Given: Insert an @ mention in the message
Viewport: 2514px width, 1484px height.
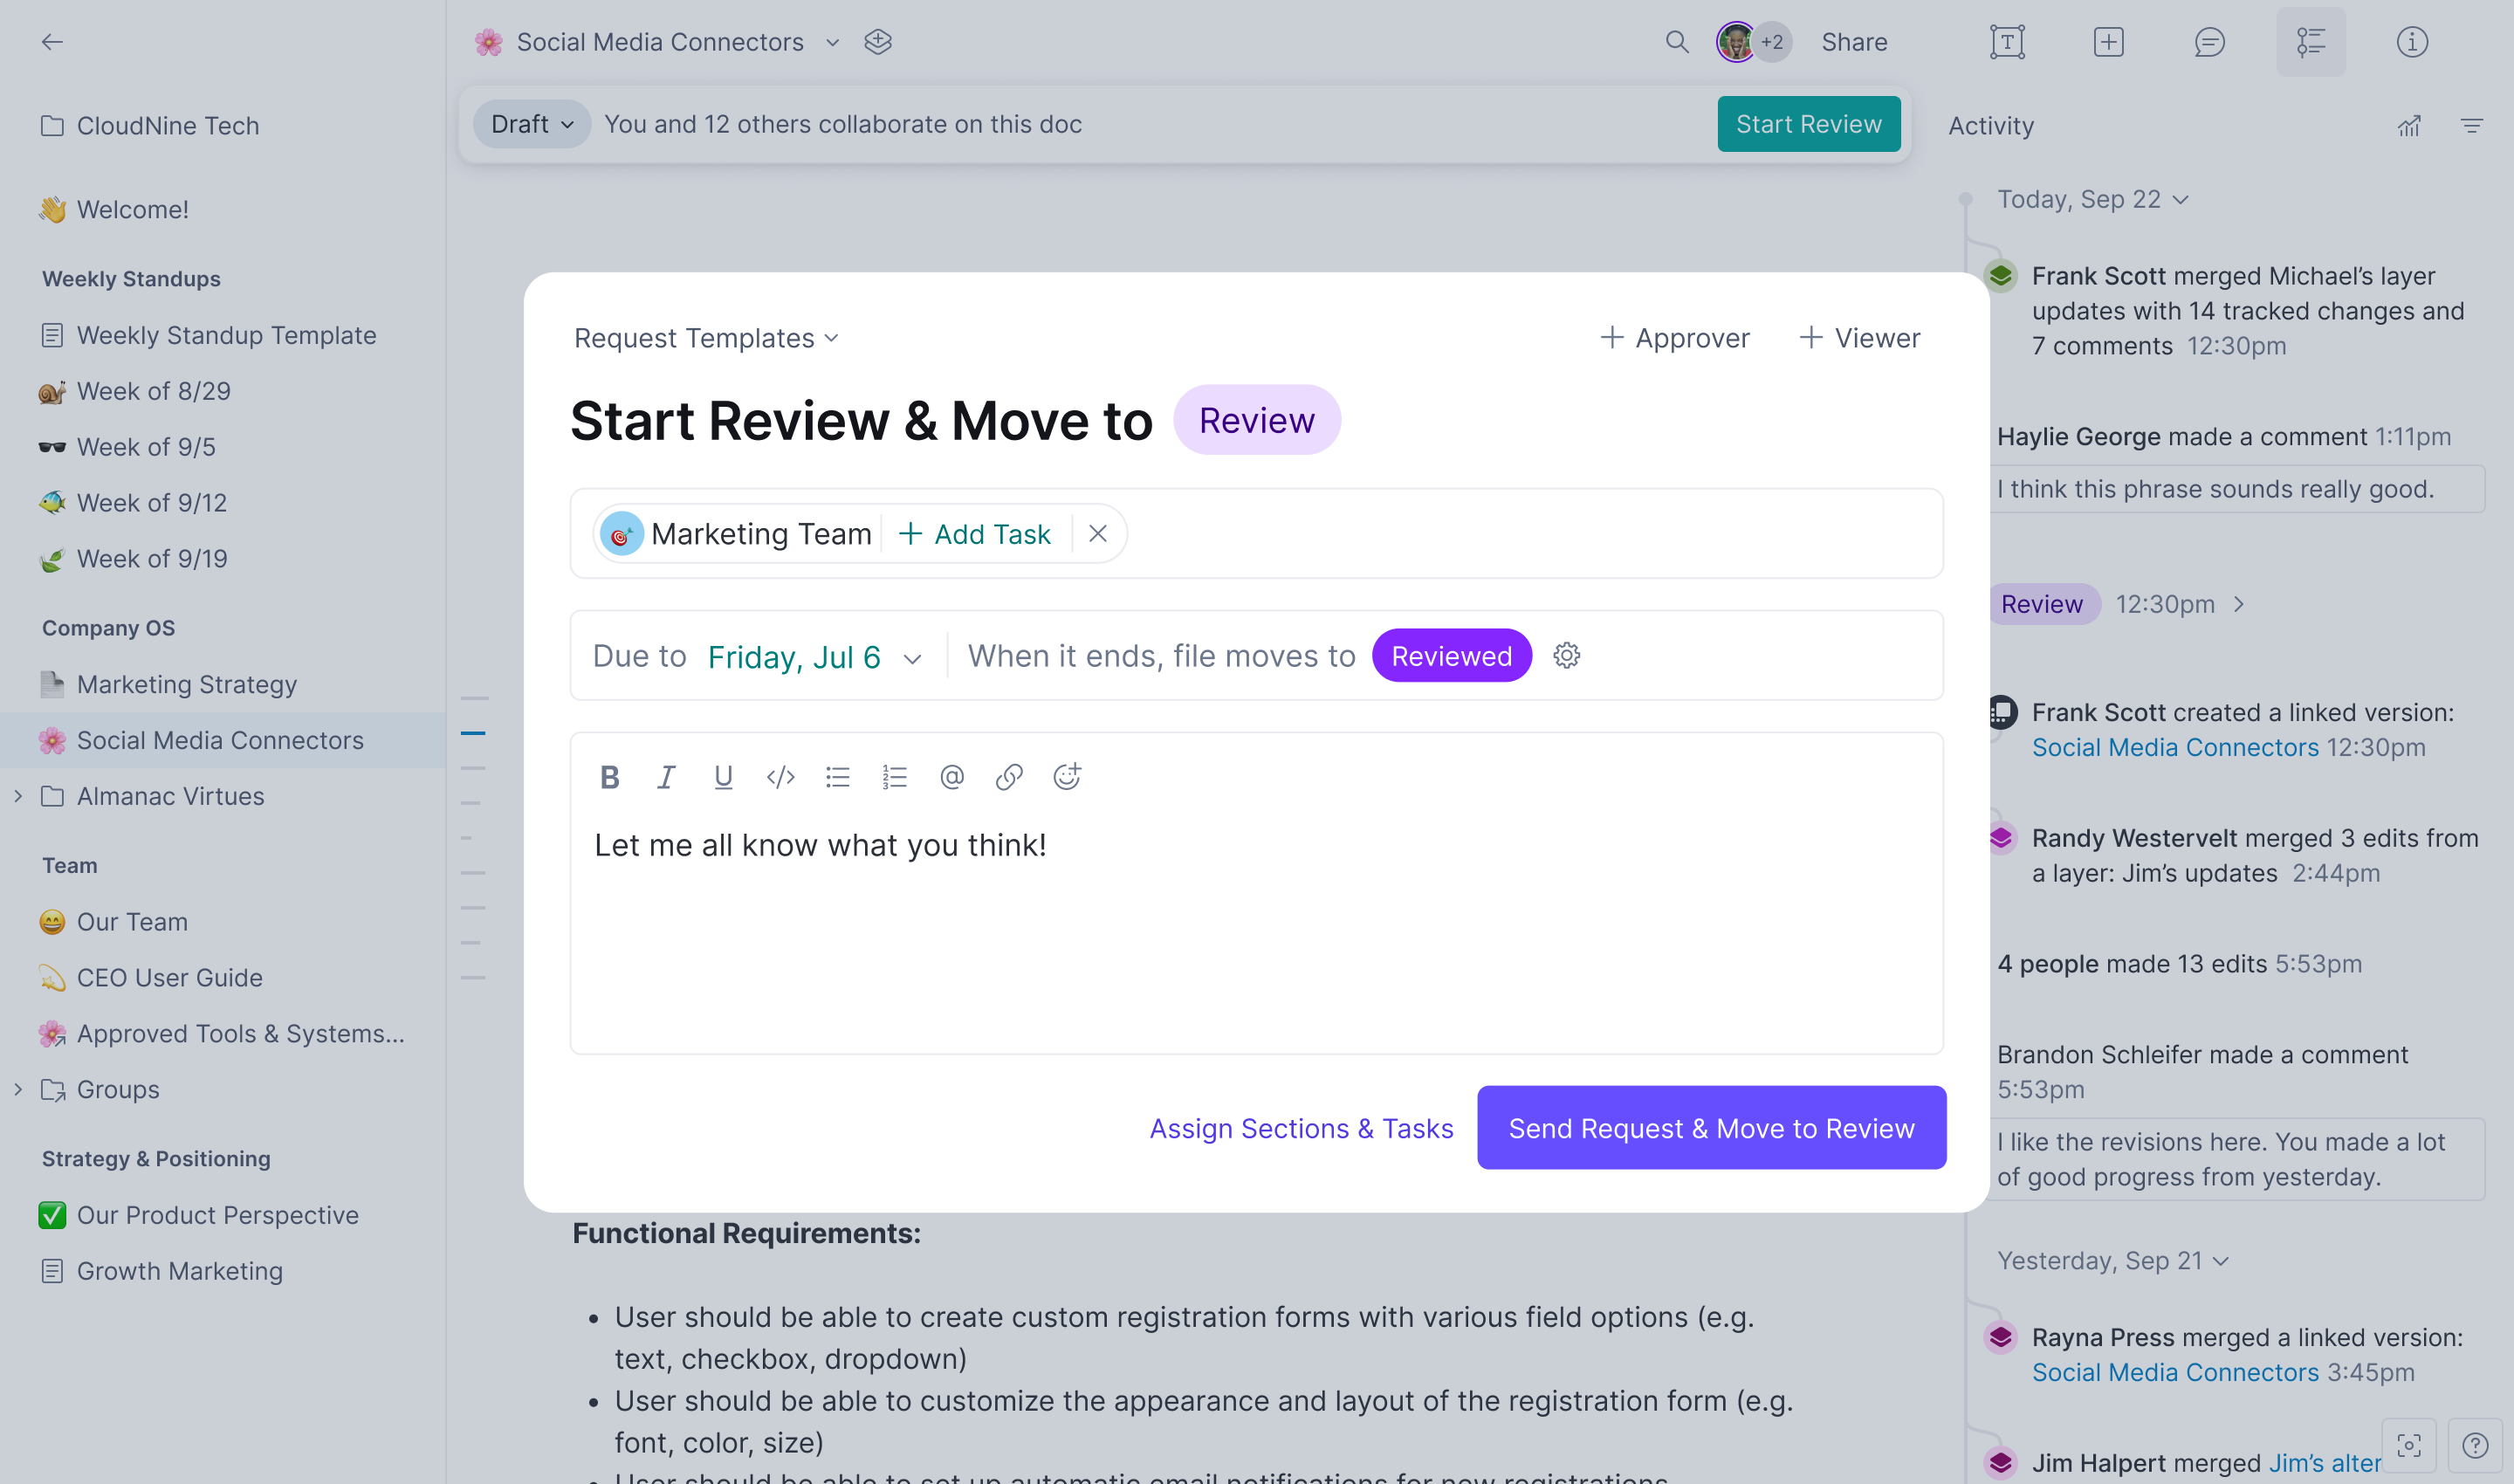Looking at the screenshot, I should (x=952, y=777).
